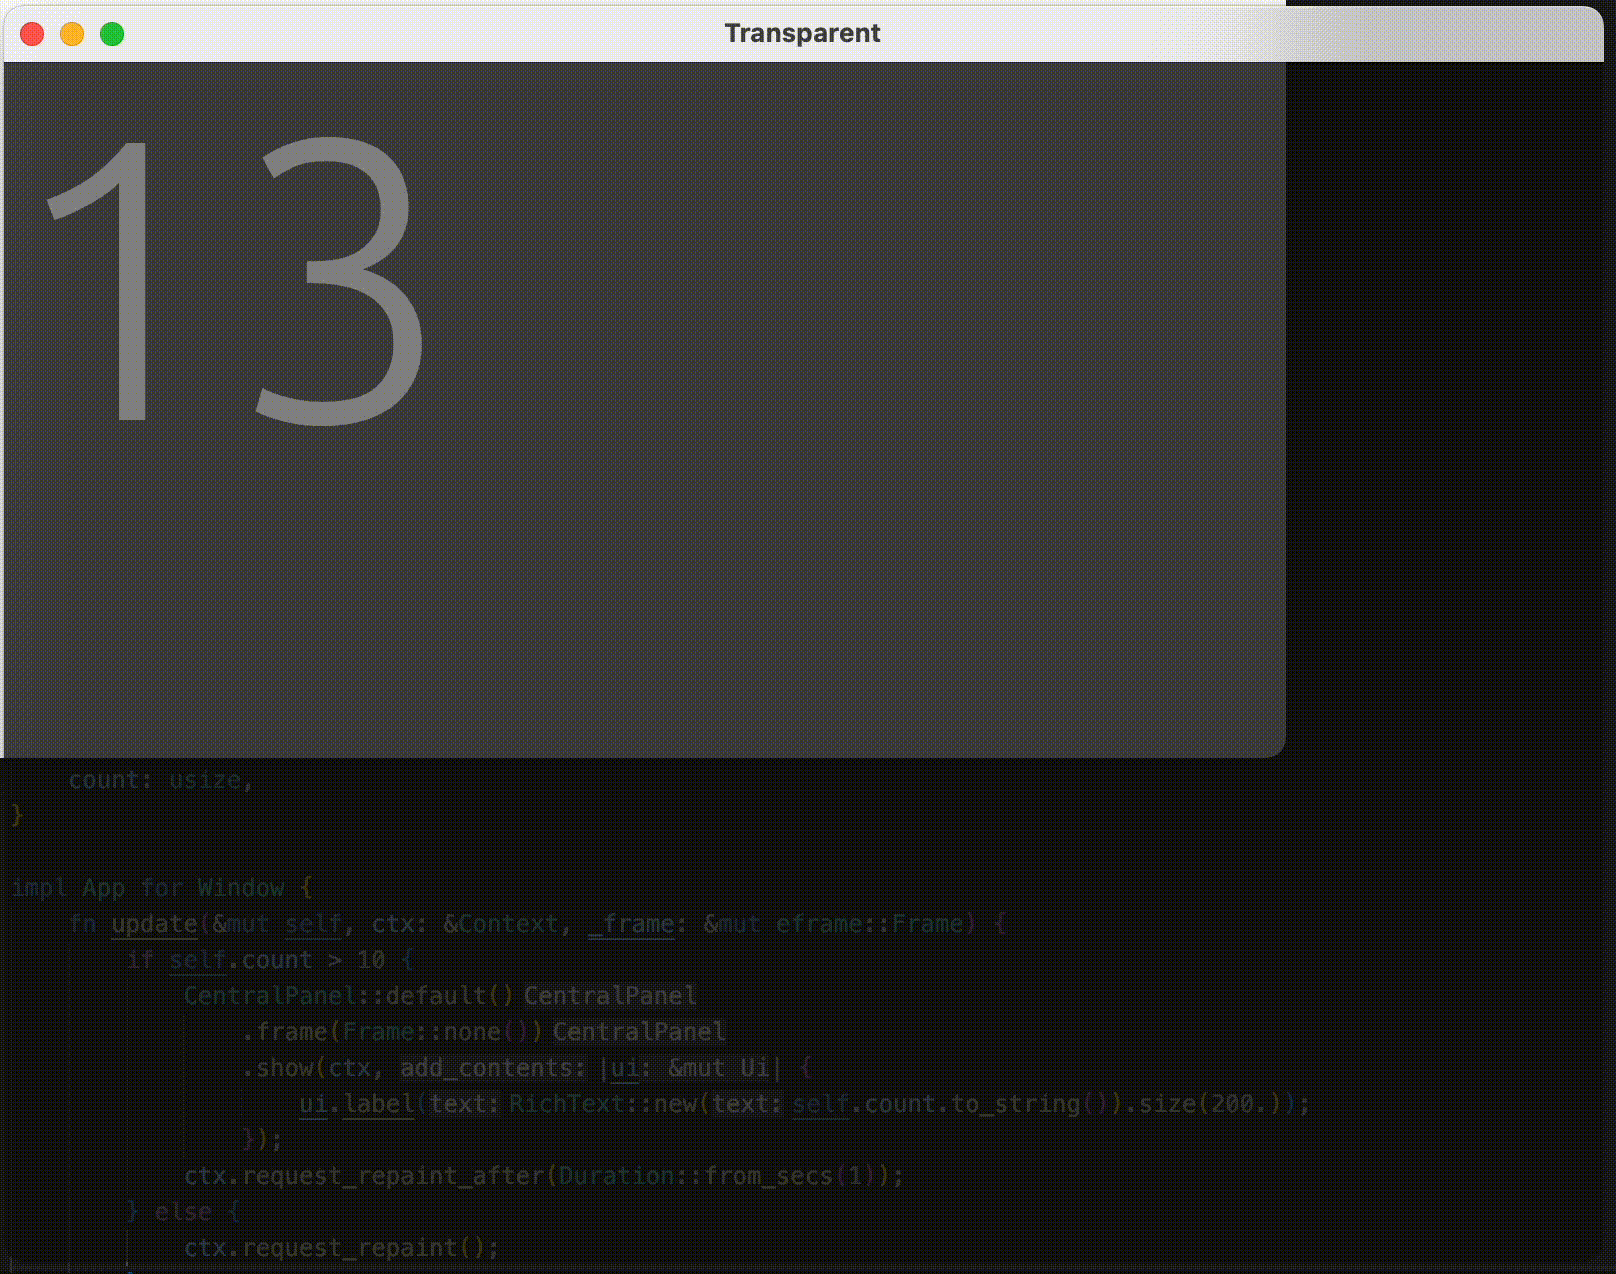Click 'ctx.request_repaint();' line
Image resolution: width=1616 pixels, height=1274 pixels.
pyautogui.click(x=342, y=1248)
